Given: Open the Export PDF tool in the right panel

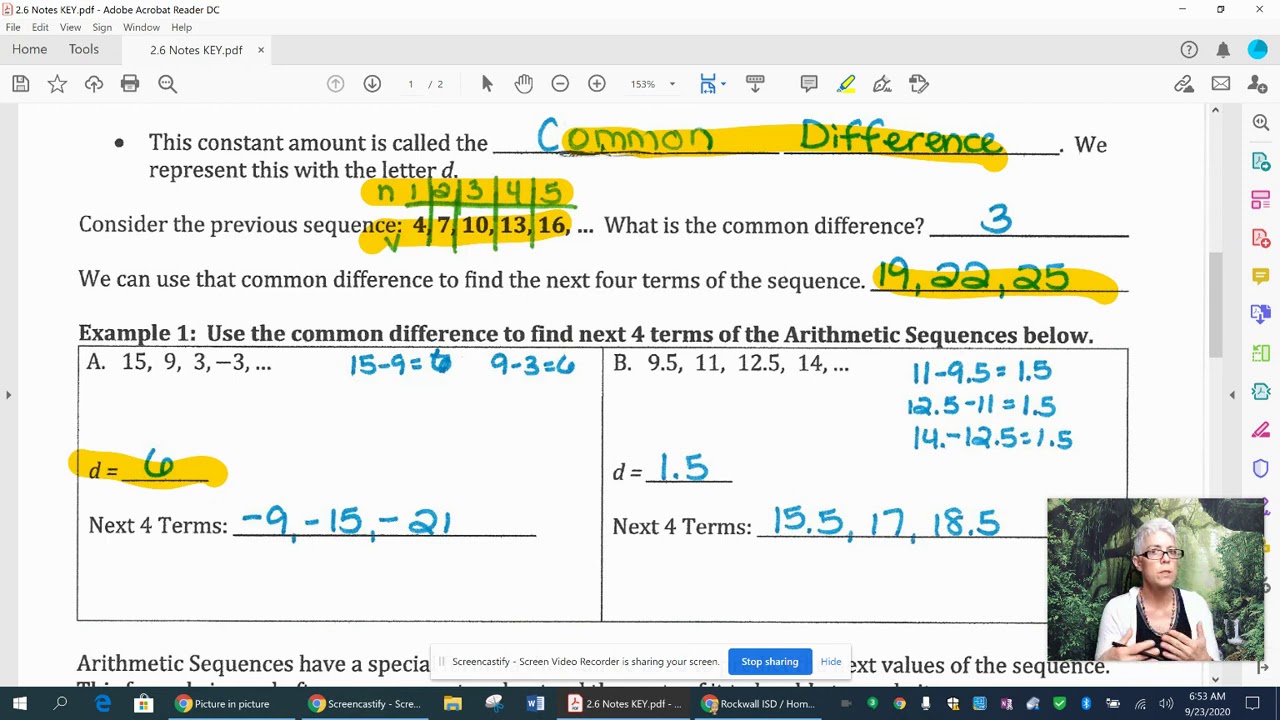Looking at the screenshot, I should tap(1261, 162).
